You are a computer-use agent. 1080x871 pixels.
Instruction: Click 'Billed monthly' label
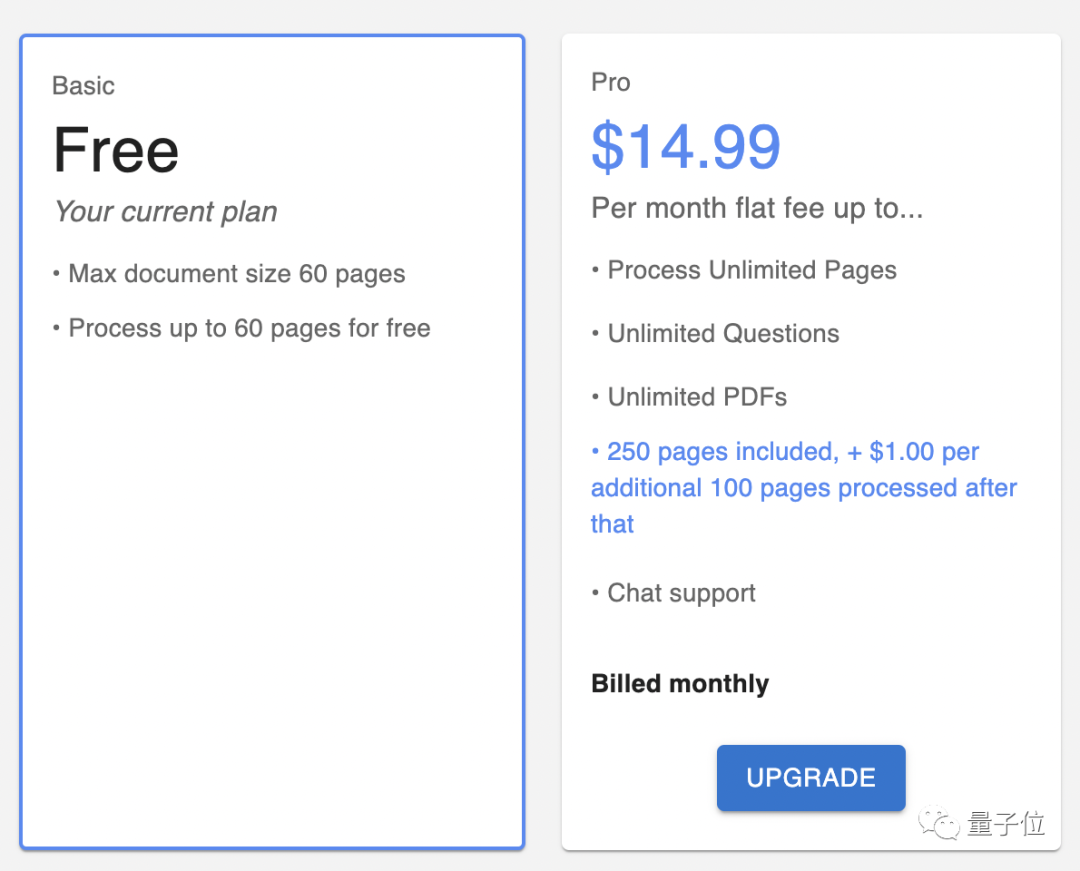[680, 684]
